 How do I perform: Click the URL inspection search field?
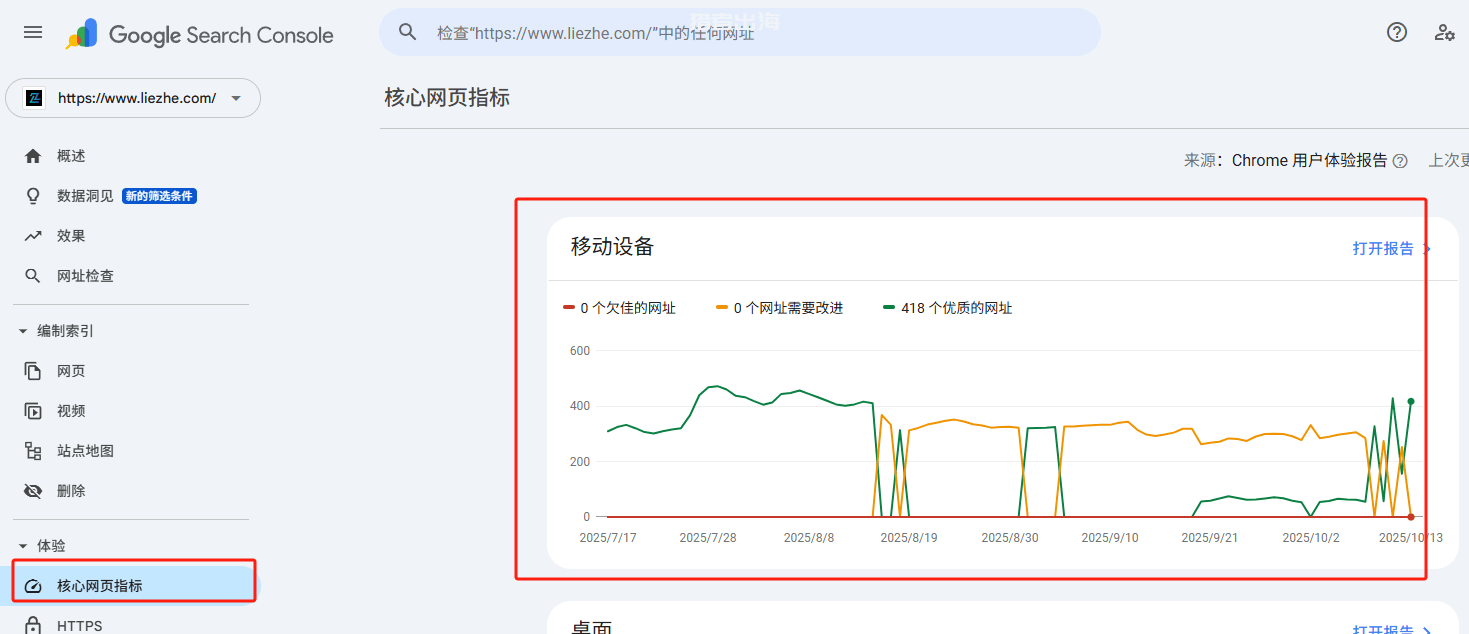point(740,32)
